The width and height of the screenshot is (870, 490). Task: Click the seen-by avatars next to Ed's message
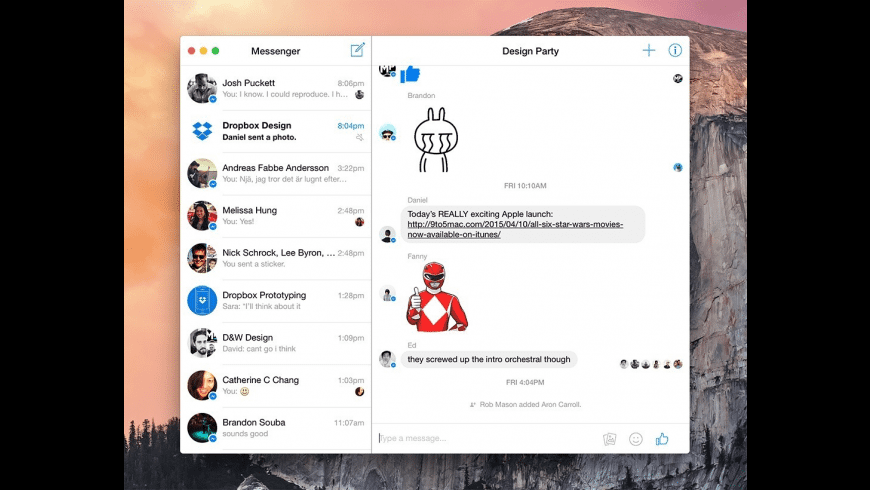point(651,364)
